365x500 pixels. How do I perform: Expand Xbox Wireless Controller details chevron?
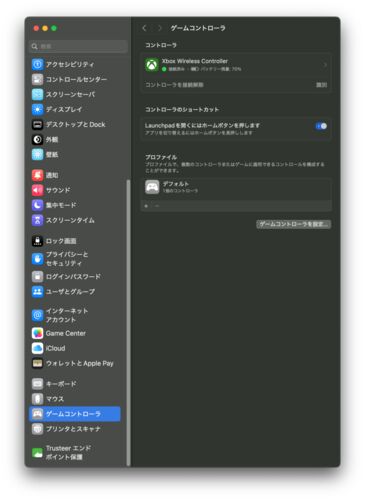point(325,65)
